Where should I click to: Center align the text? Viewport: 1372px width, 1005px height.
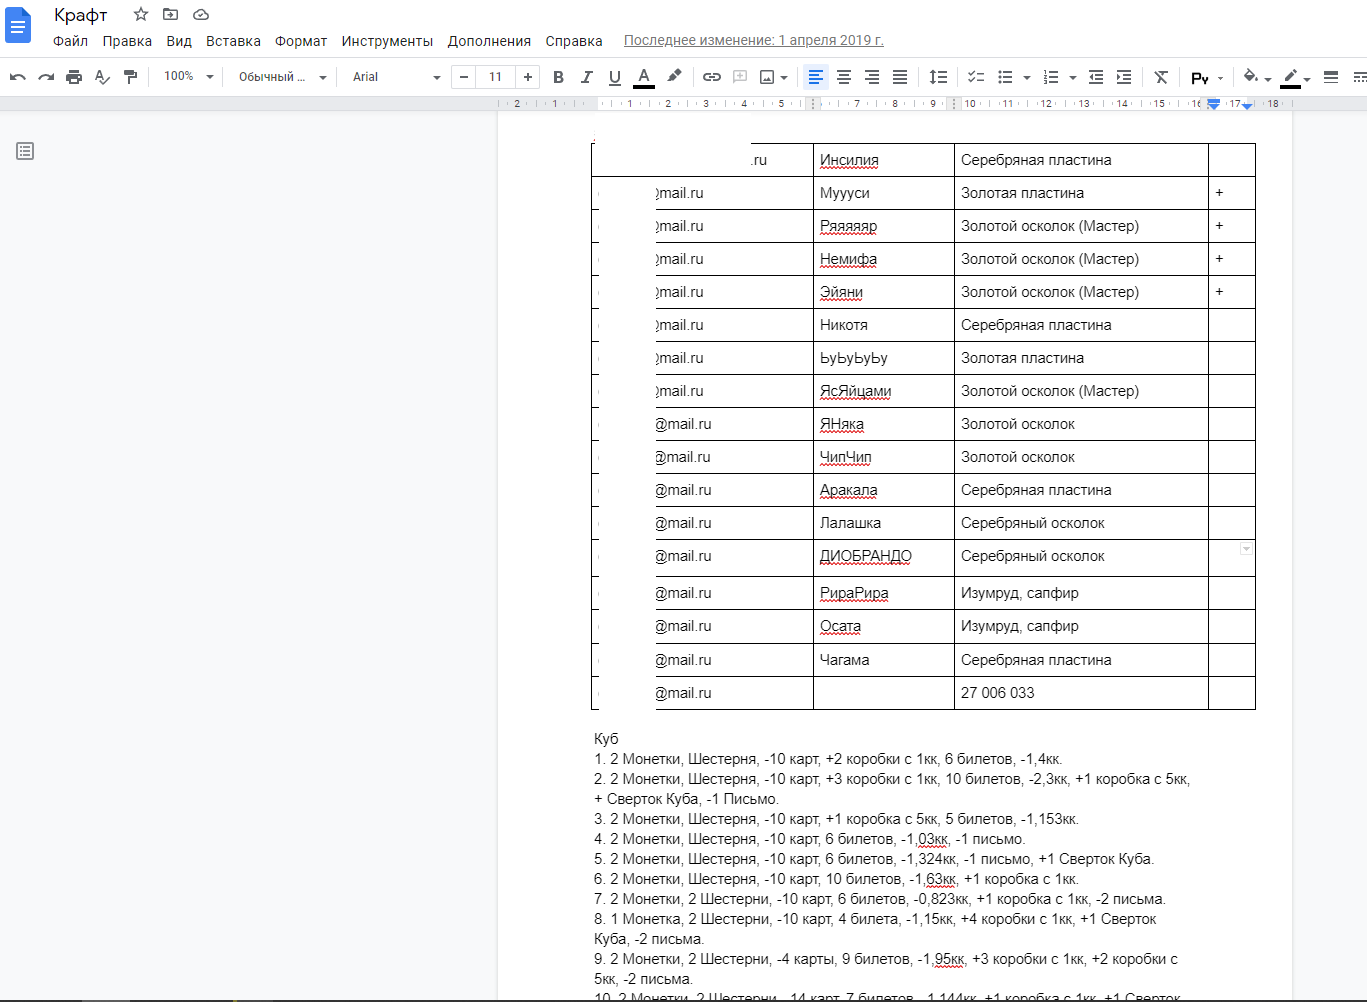pyautogui.click(x=844, y=77)
